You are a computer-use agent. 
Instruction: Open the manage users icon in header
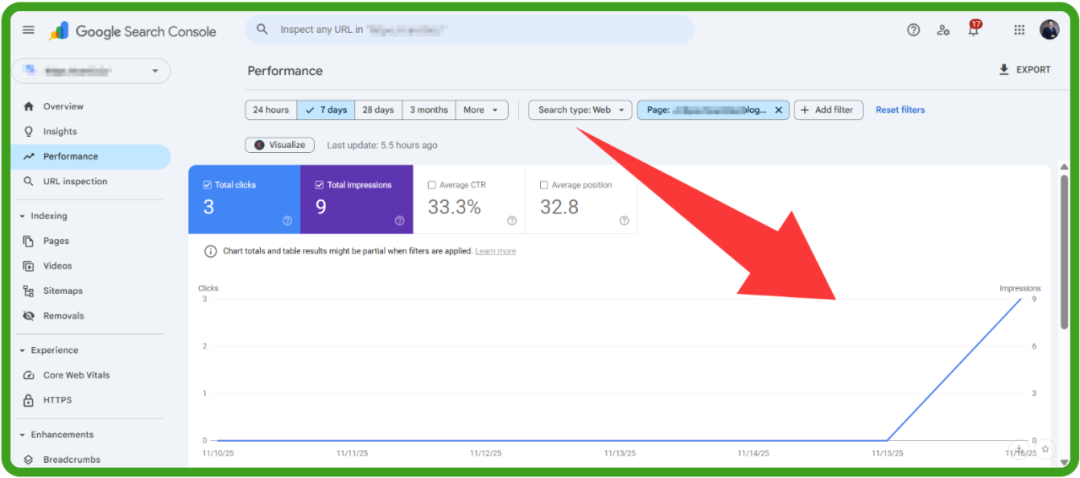pos(943,30)
